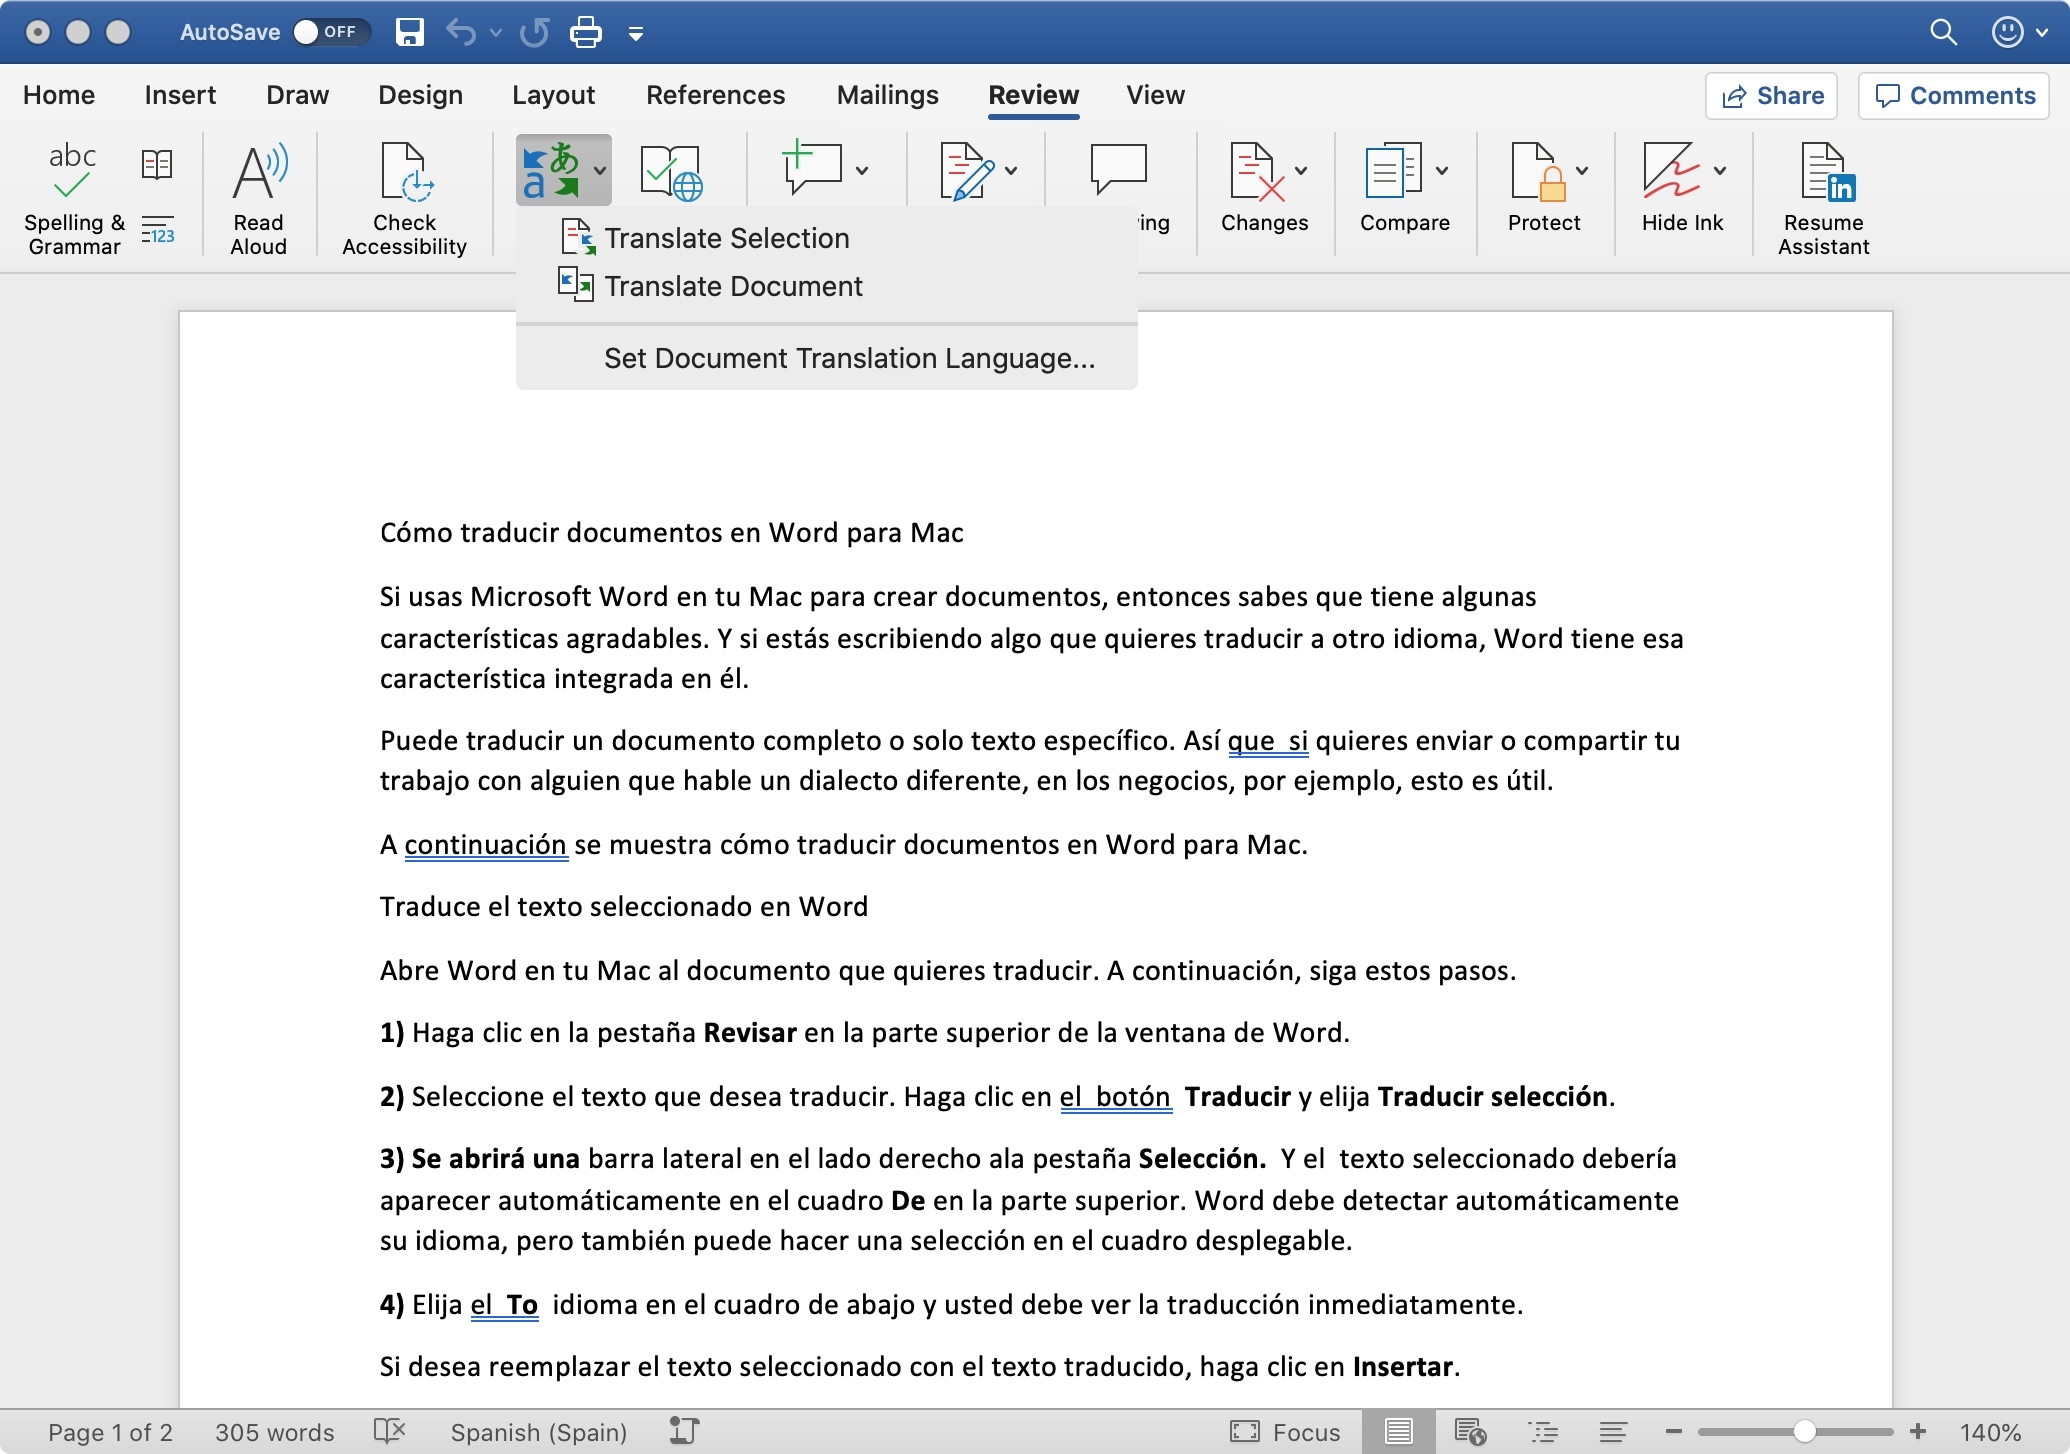The width and height of the screenshot is (2070, 1454).
Task: Click the zoom in plus button
Action: [1918, 1432]
